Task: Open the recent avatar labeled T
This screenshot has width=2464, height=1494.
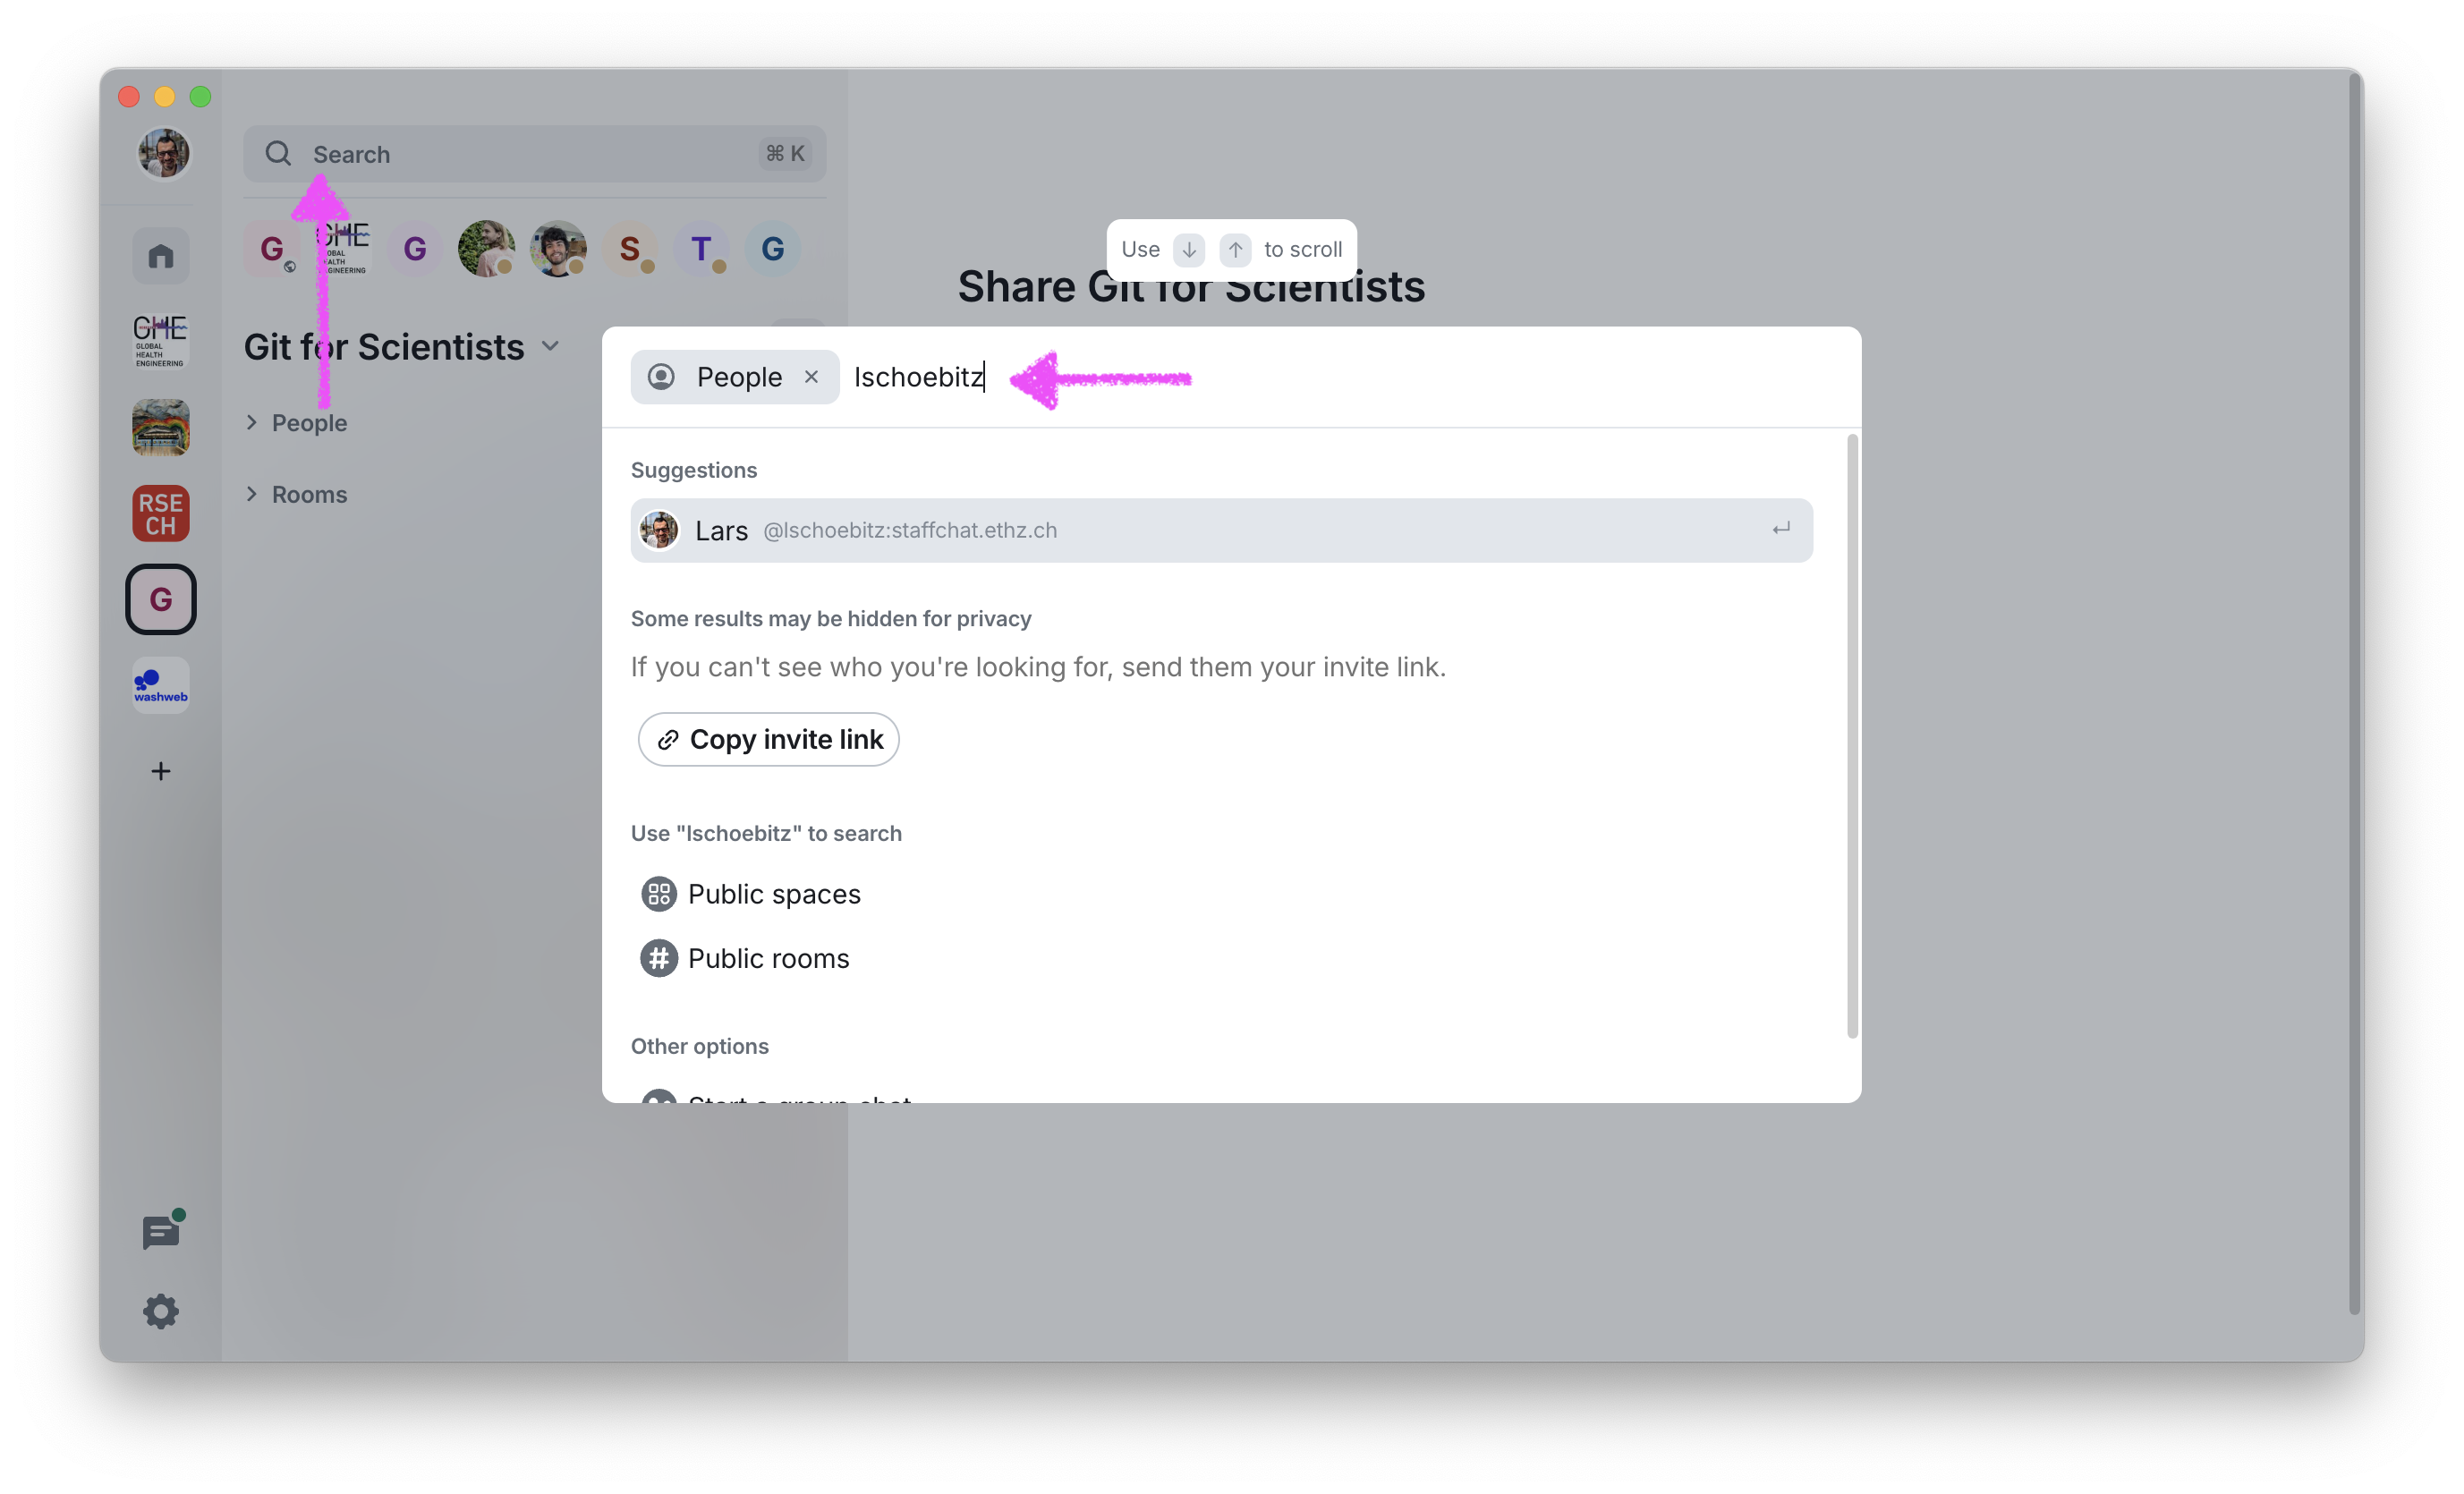Action: 700,249
